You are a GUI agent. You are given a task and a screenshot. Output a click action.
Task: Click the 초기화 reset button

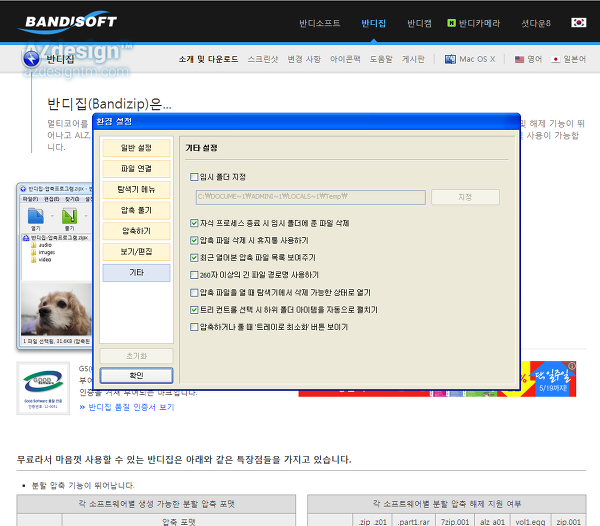click(136, 356)
